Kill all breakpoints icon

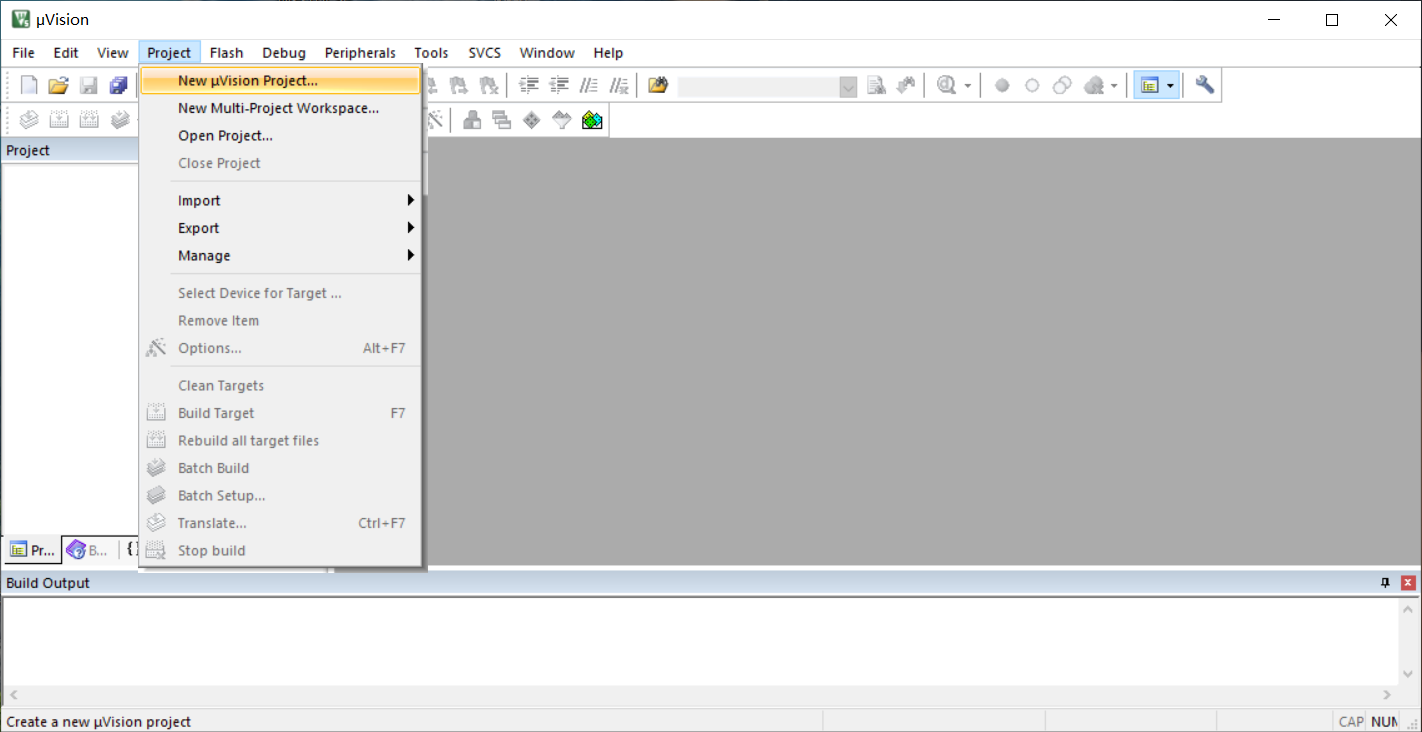pyautogui.click(x=1094, y=86)
